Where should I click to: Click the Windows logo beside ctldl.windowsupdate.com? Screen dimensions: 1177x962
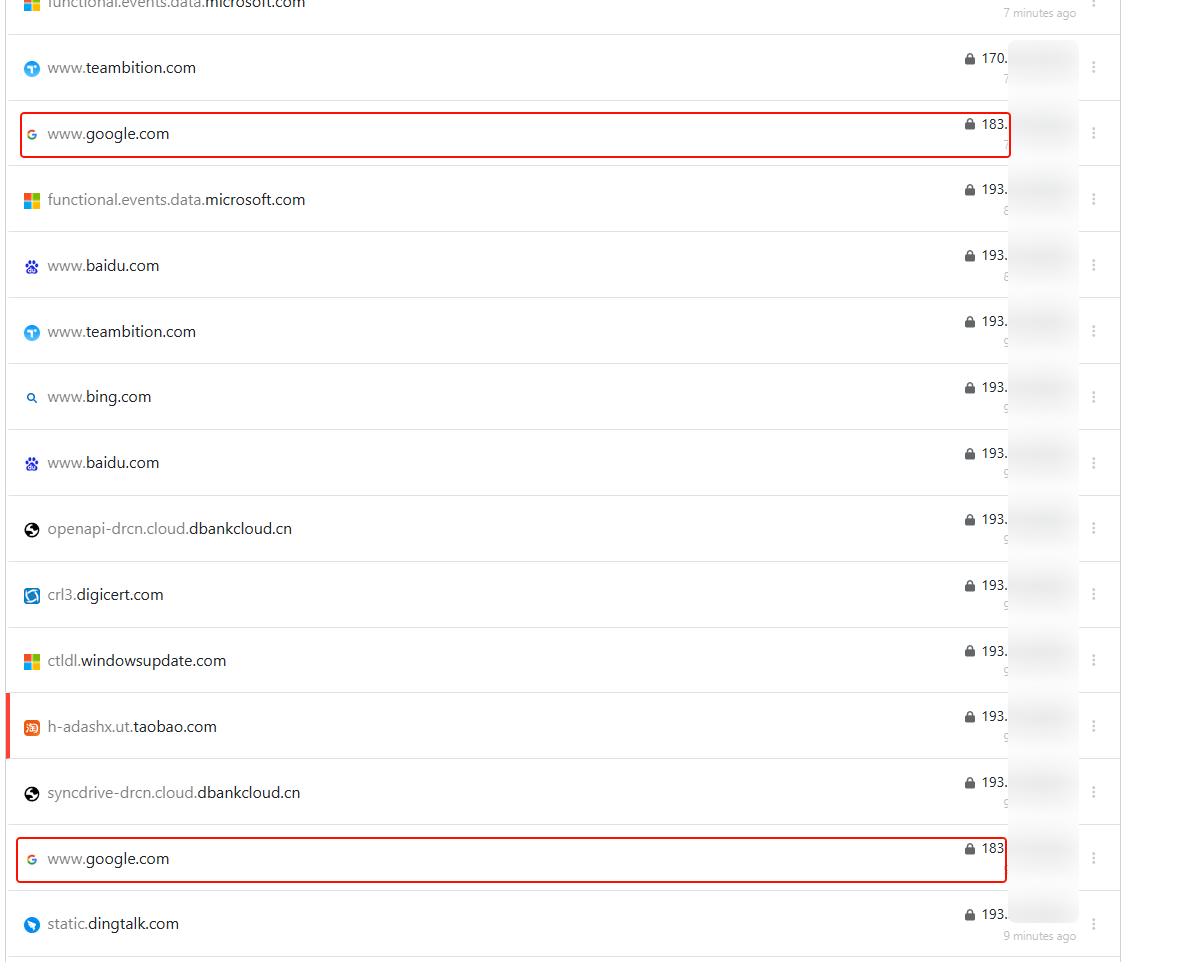[x=32, y=661]
